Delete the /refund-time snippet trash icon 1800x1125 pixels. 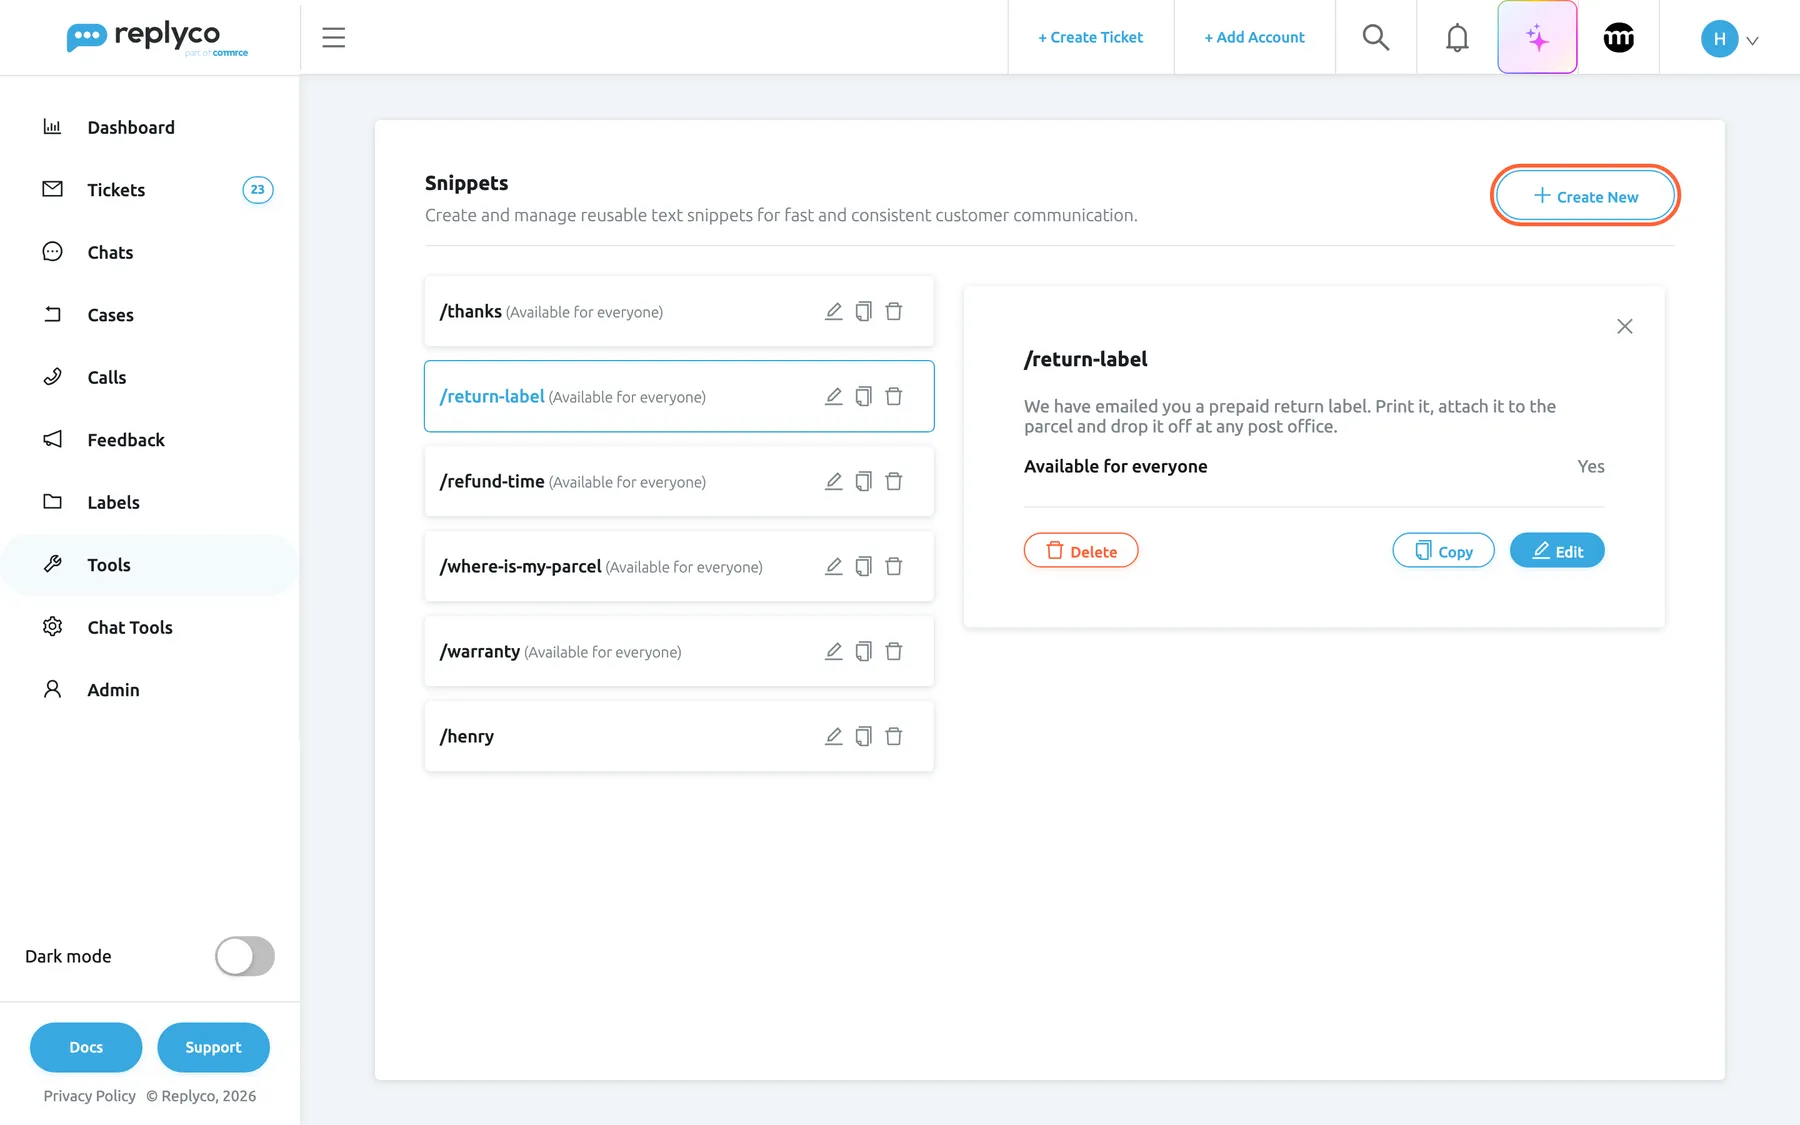click(894, 481)
